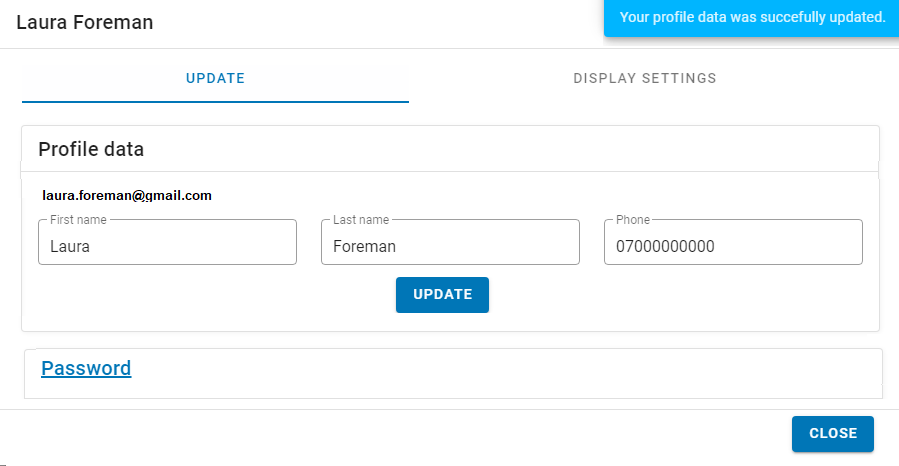The image size is (899, 466).
Task: Click the Profile data section heading
Action: coord(91,150)
